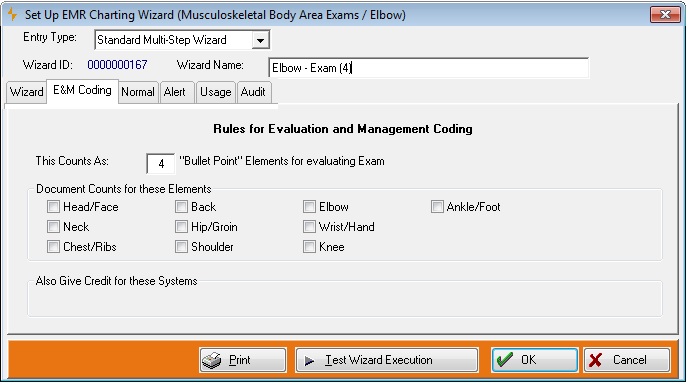Switch to the Audit tab
689x385 pixels.
pyautogui.click(x=253, y=92)
